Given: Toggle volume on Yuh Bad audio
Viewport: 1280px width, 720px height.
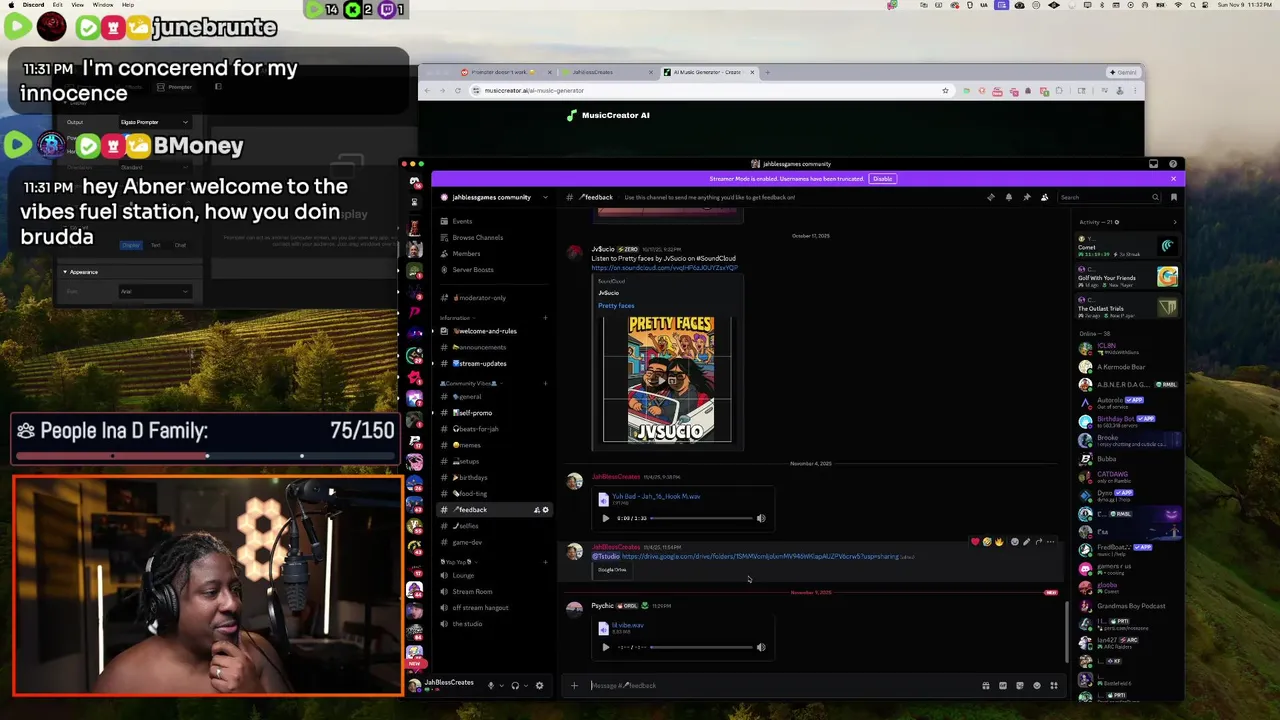Looking at the screenshot, I should coord(760,518).
